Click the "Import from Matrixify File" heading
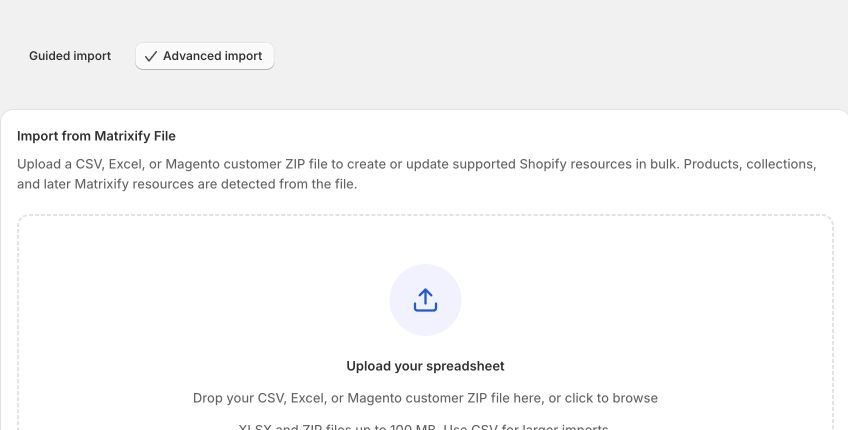Viewport: 848px width, 430px height. pos(96,136)
